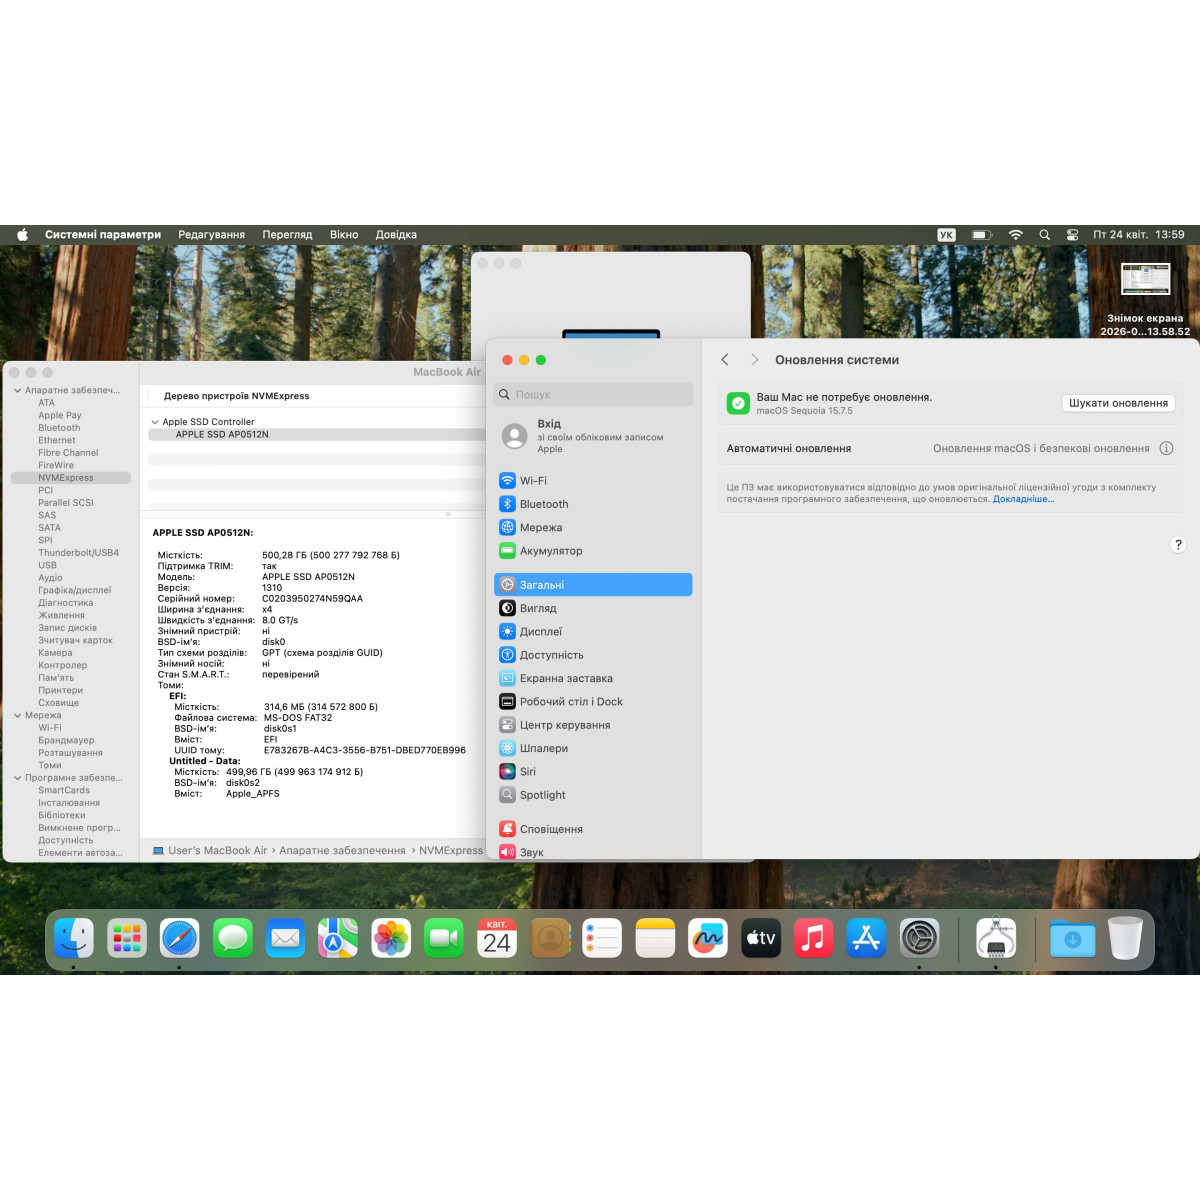Open Downloads folder in Dock

point(1073,938)
